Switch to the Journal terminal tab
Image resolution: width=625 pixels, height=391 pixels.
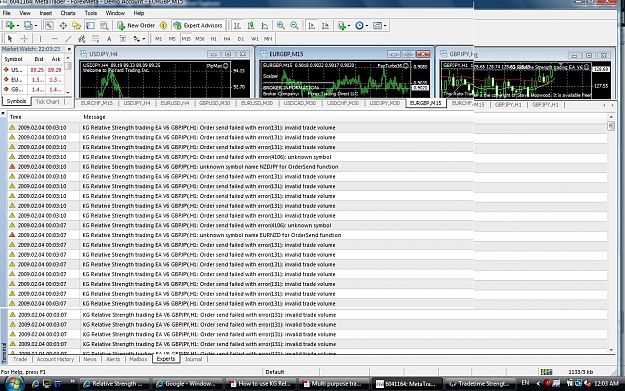pos(194,359)
